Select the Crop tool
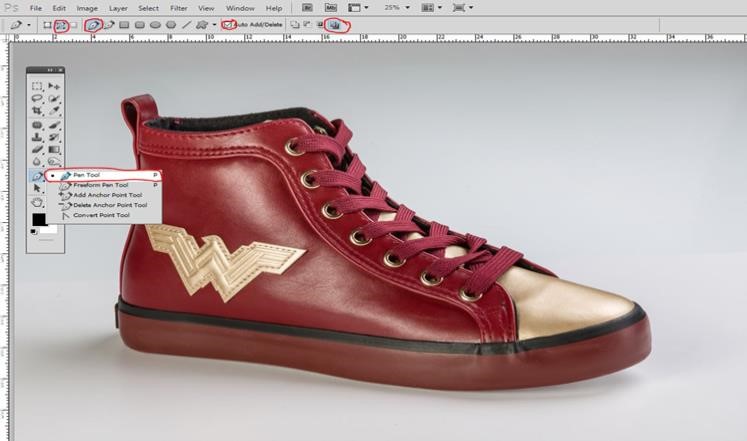 click(37, 110)
